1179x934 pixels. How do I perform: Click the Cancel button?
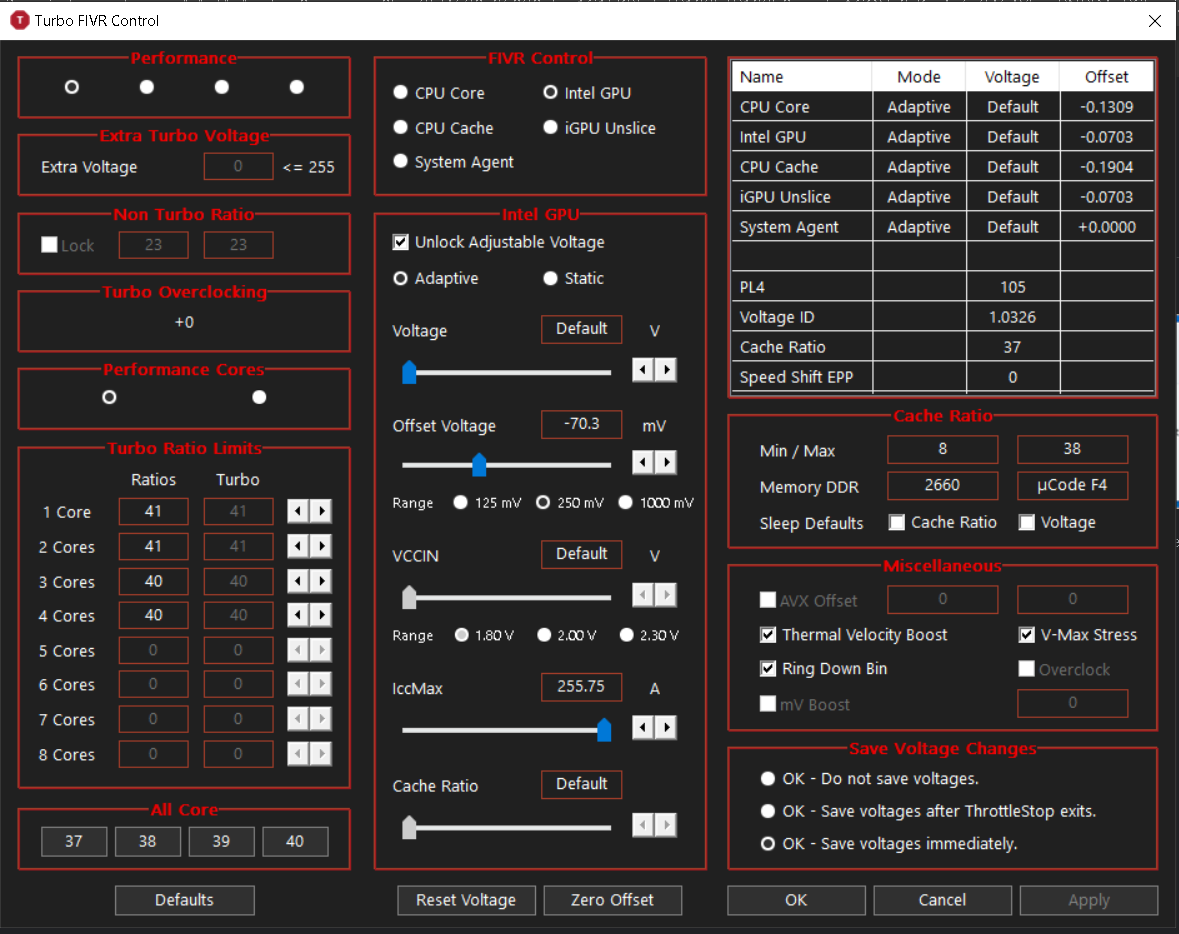coord(942,900)
